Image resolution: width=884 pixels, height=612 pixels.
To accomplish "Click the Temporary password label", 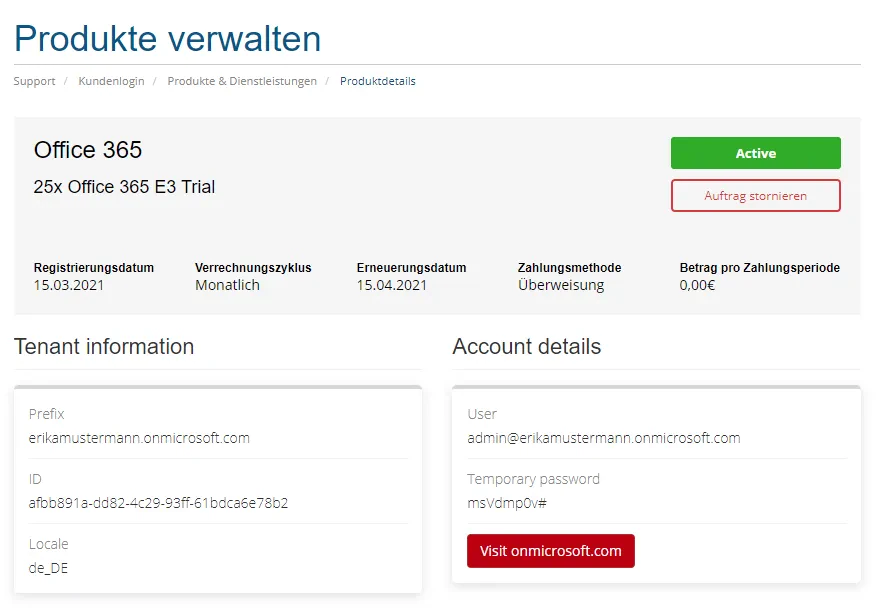I will tap(533, 479).
